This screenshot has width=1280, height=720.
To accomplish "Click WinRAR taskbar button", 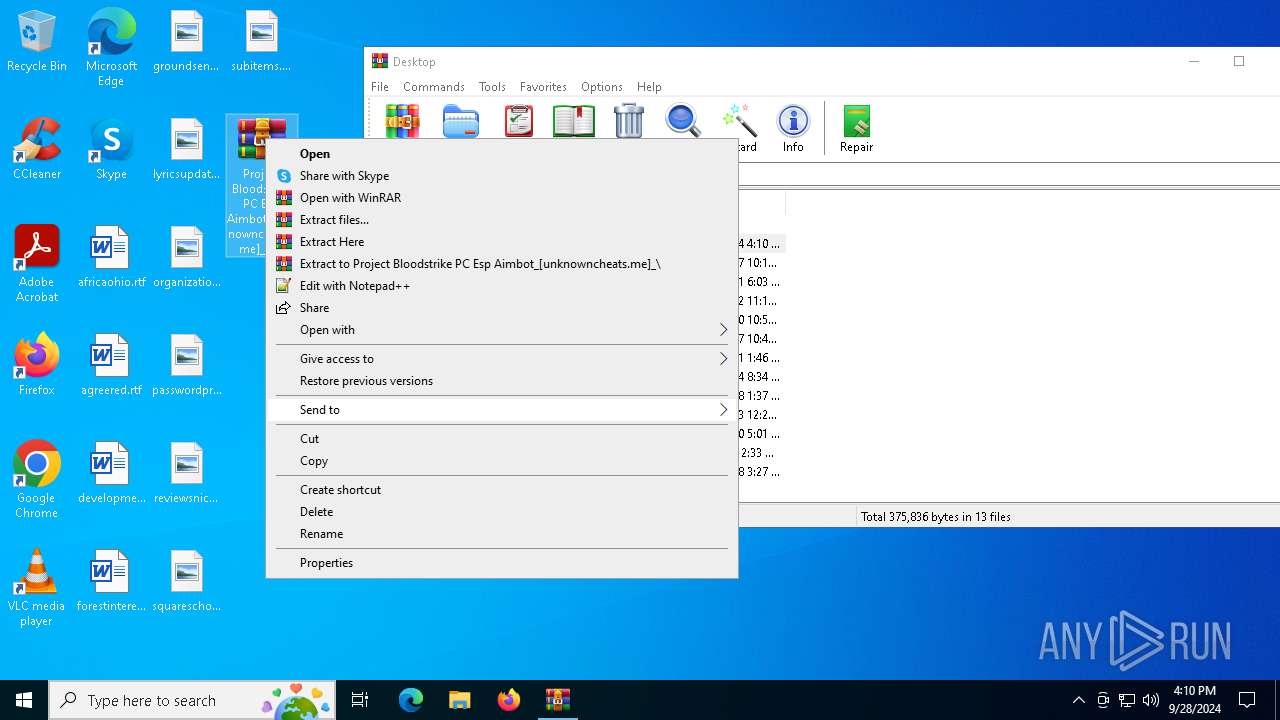I will click(x=558, y=700).
